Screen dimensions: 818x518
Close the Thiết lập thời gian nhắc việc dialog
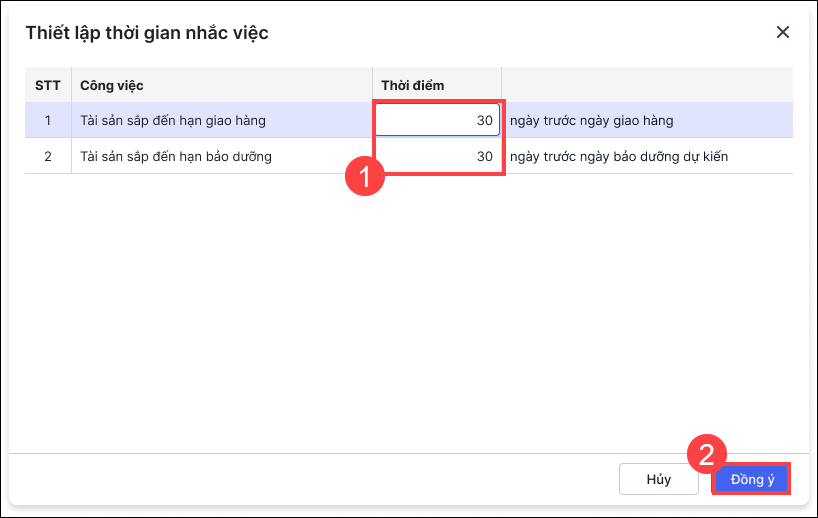(x=783, y=32)
